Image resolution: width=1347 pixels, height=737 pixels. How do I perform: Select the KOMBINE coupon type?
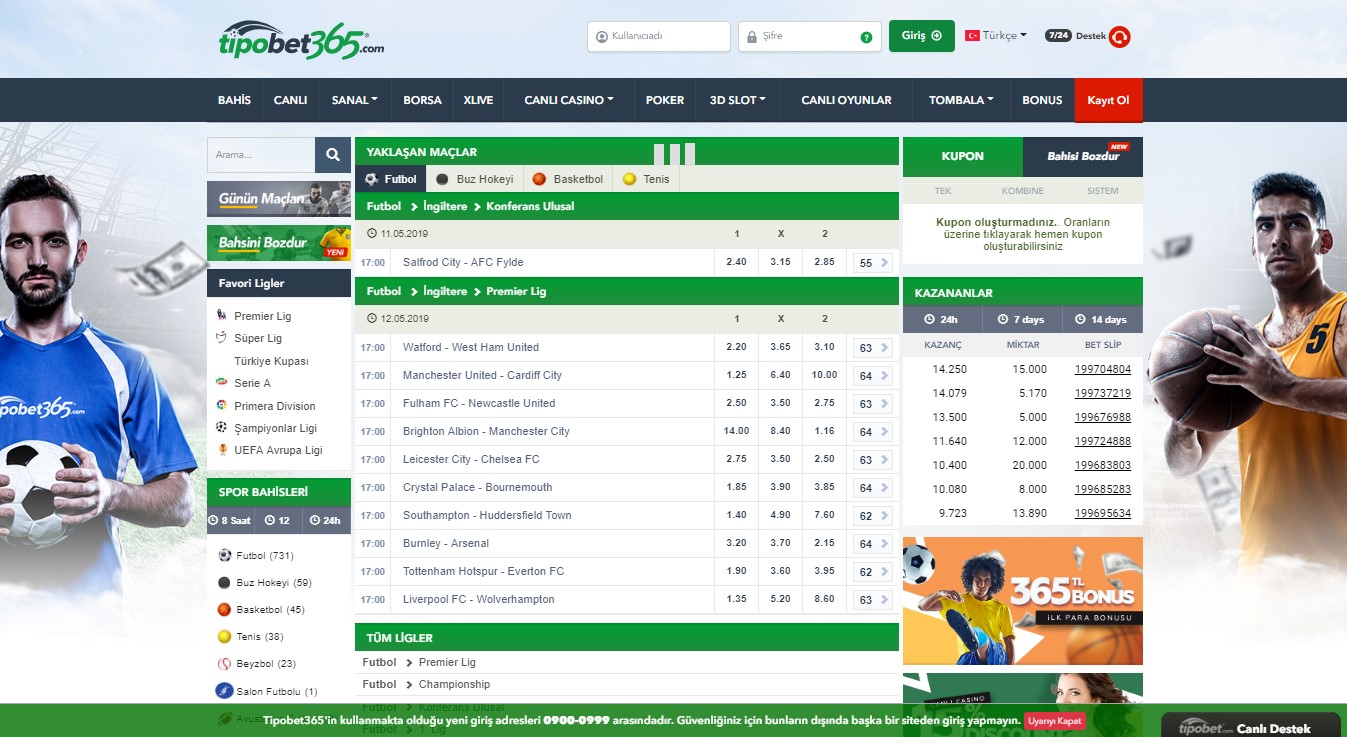[x=1023, y=191]
